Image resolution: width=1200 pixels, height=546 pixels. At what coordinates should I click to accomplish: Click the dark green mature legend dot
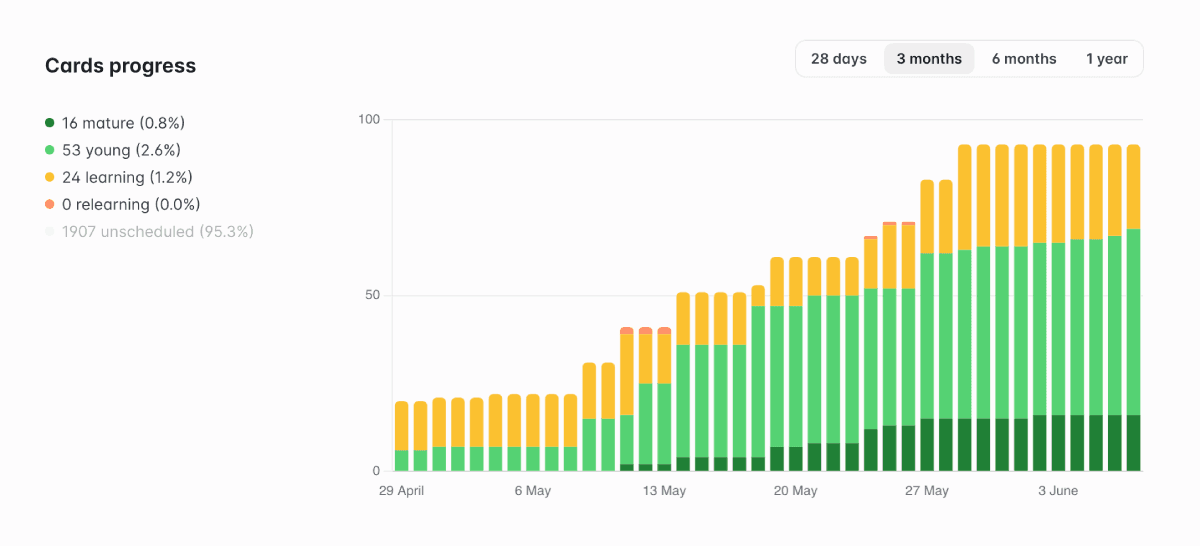[x=50, y=123]
